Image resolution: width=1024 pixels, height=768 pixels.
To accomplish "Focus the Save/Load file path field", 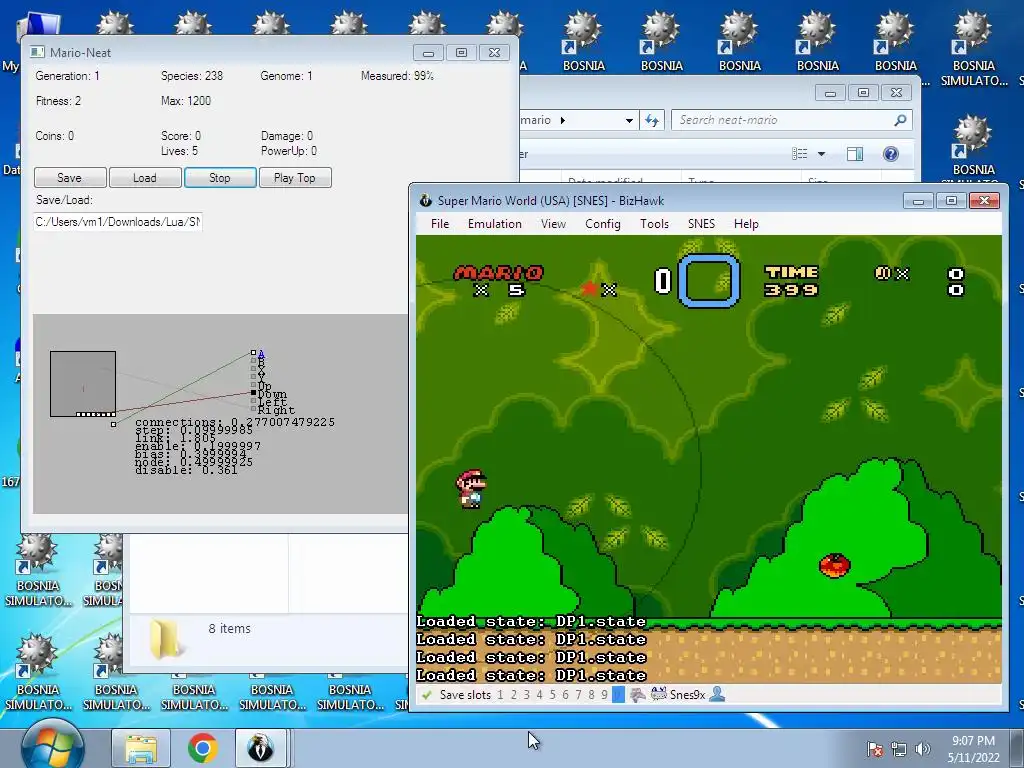I will [x=118, y=222].
